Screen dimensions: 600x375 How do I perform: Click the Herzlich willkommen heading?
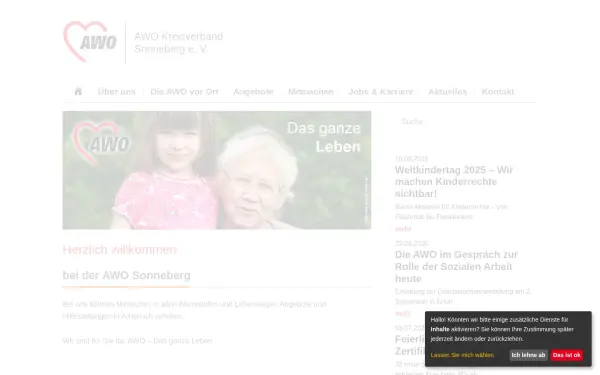coord(120,249)
